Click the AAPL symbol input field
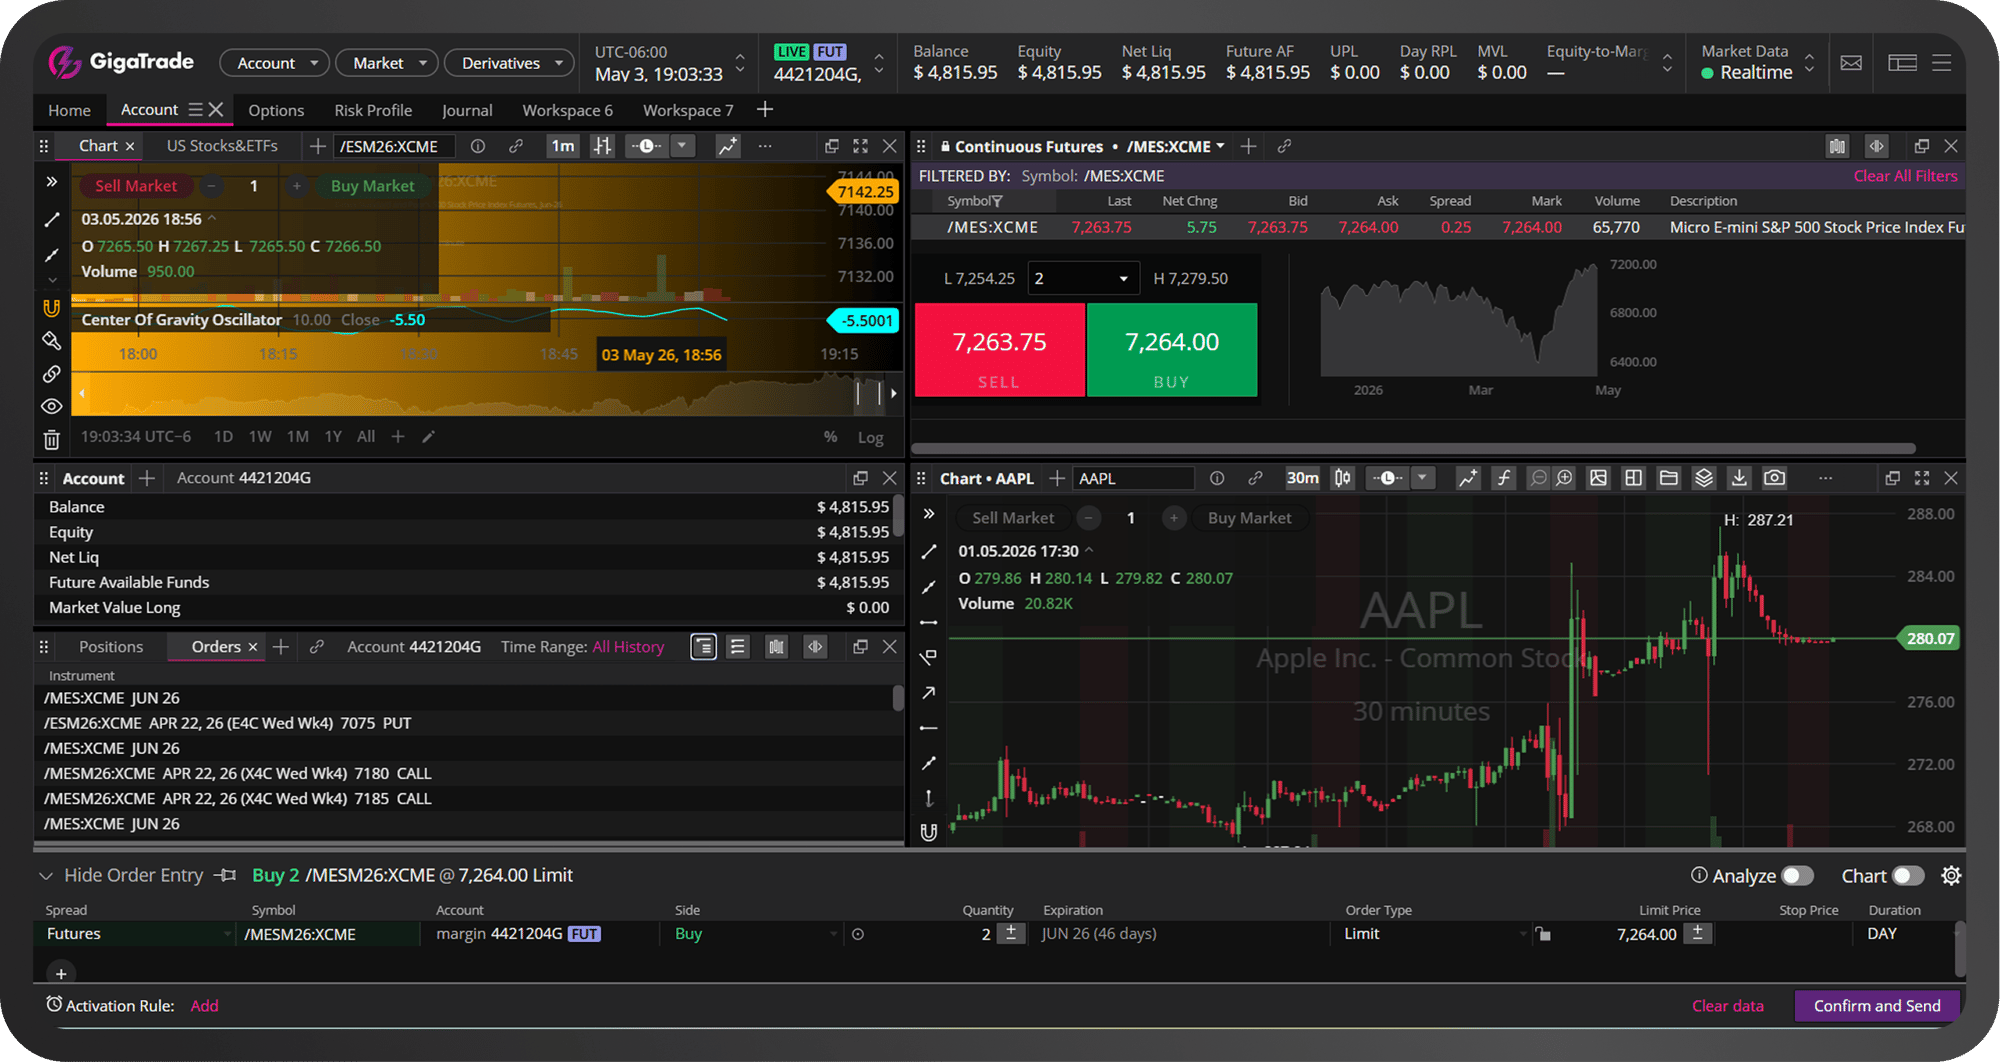 (x=1133, y=478)
